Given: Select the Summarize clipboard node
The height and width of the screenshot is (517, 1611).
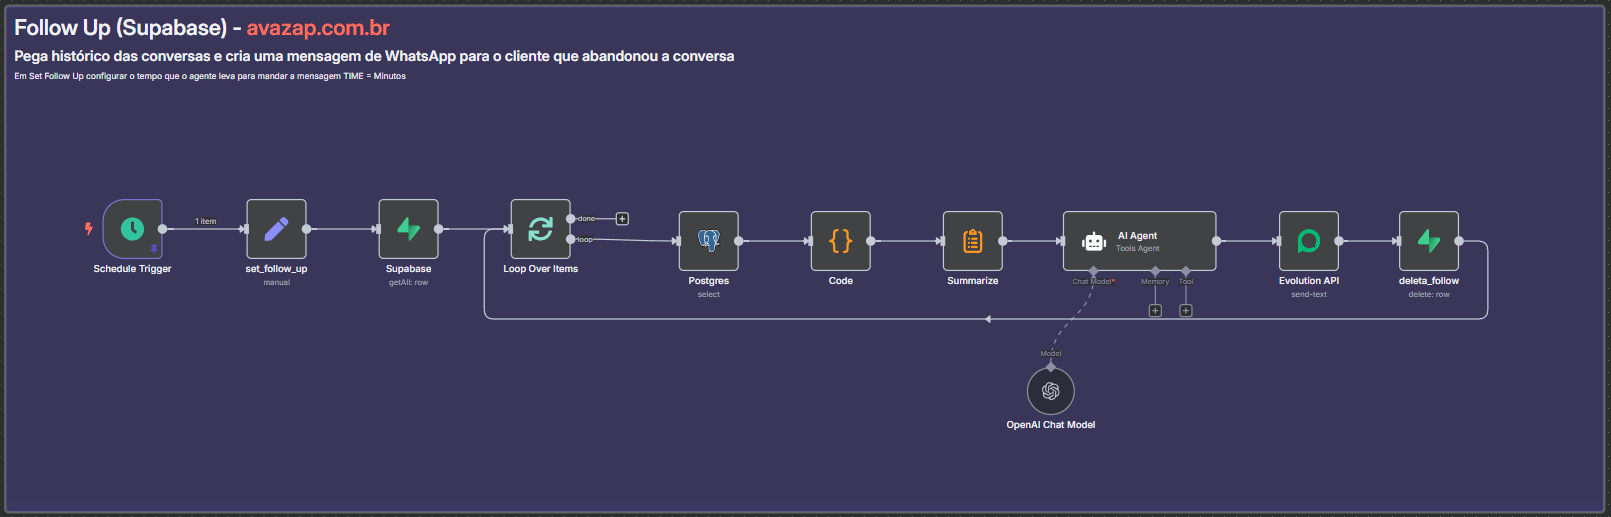Looking at the screenshot, I should (972, 241).
